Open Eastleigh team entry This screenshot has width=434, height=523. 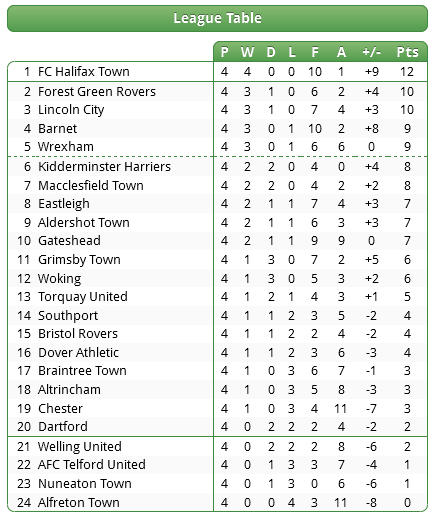pos(64,204)
